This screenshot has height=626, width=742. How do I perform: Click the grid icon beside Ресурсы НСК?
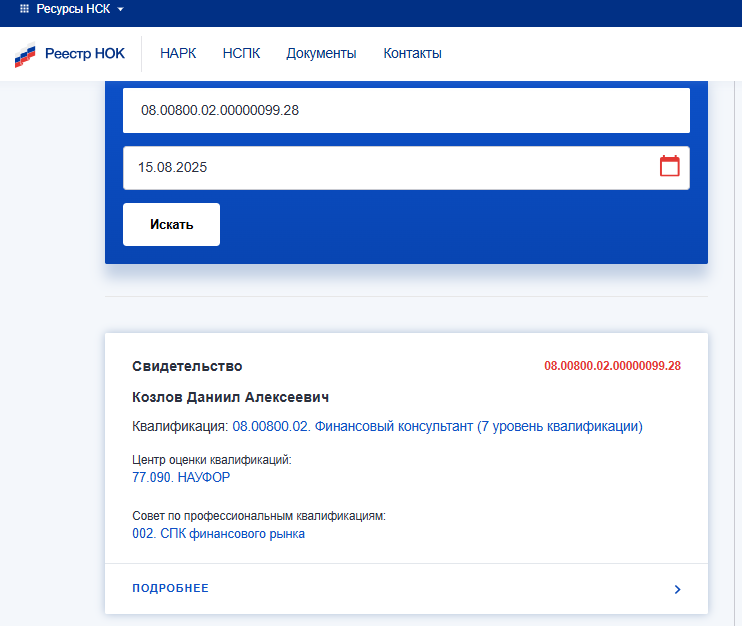click(25, 9)
